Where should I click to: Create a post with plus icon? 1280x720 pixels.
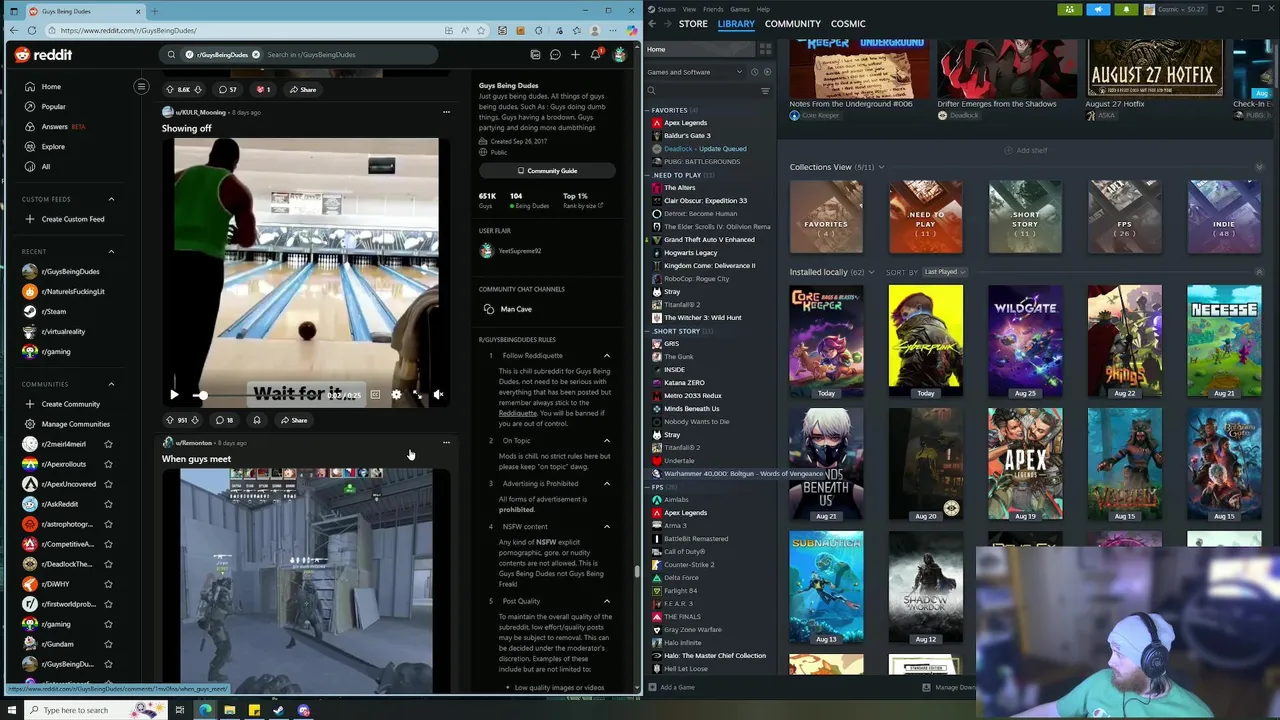coord(575,55)
